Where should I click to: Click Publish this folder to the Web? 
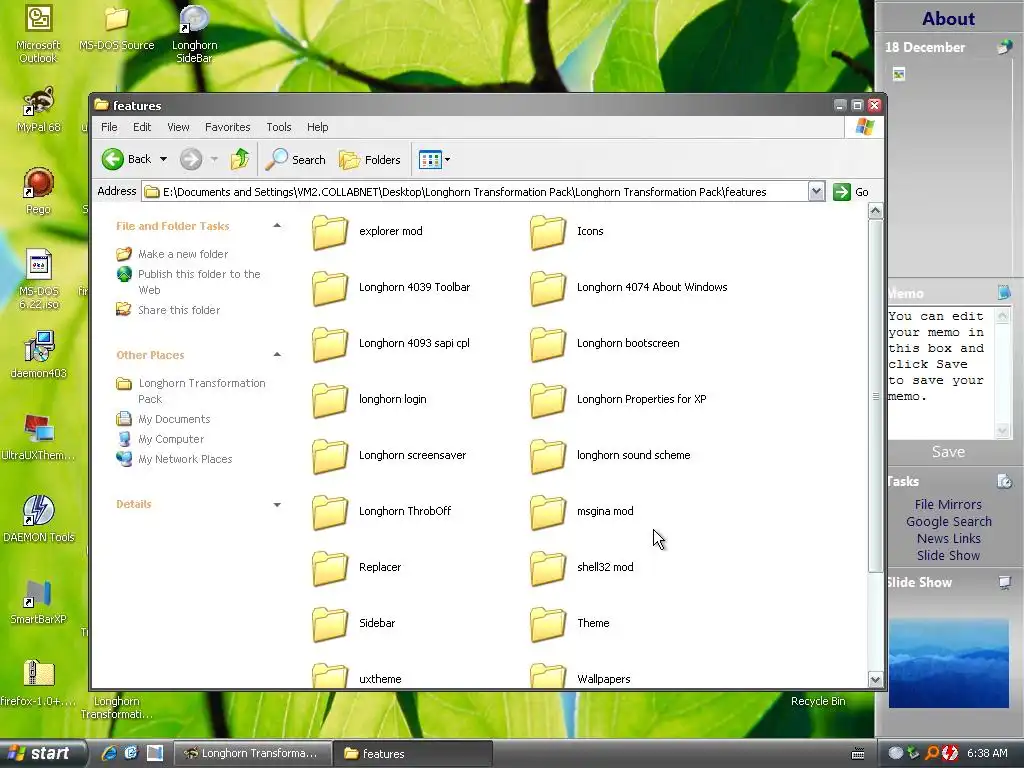tap(199, 281)
